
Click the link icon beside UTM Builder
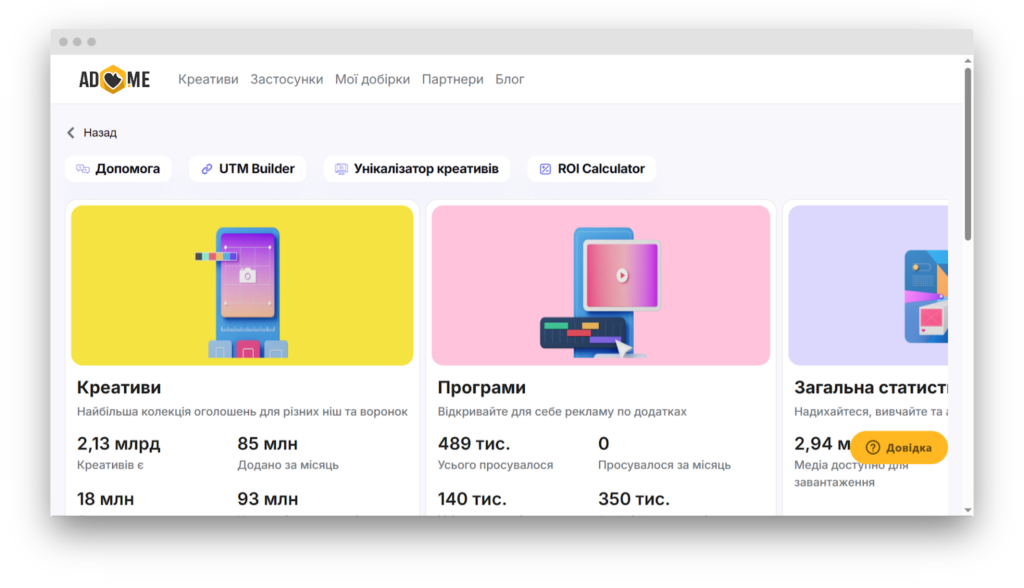(207, 169)
